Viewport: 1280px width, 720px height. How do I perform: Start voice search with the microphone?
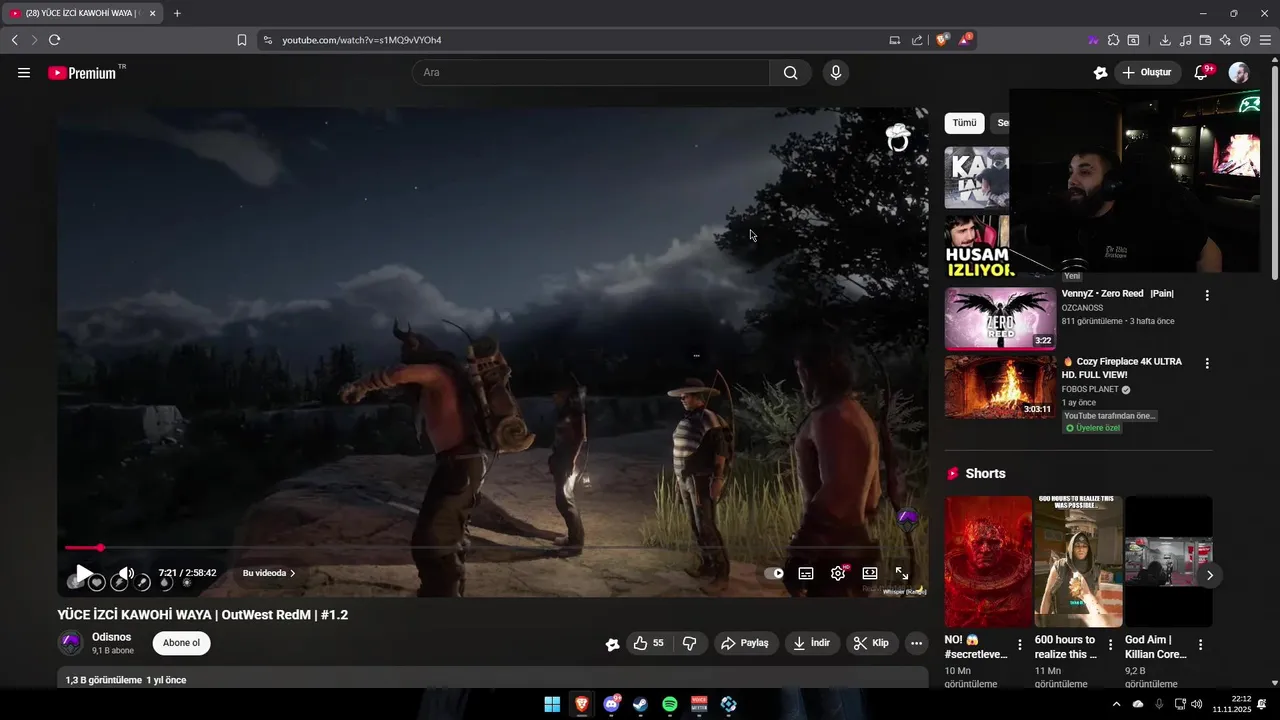tap(836, 73)
